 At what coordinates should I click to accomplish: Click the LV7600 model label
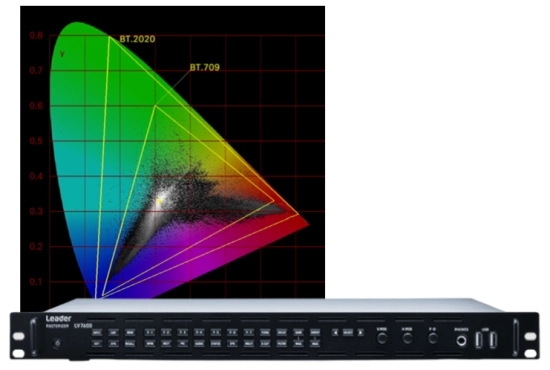tap(83, 326)
